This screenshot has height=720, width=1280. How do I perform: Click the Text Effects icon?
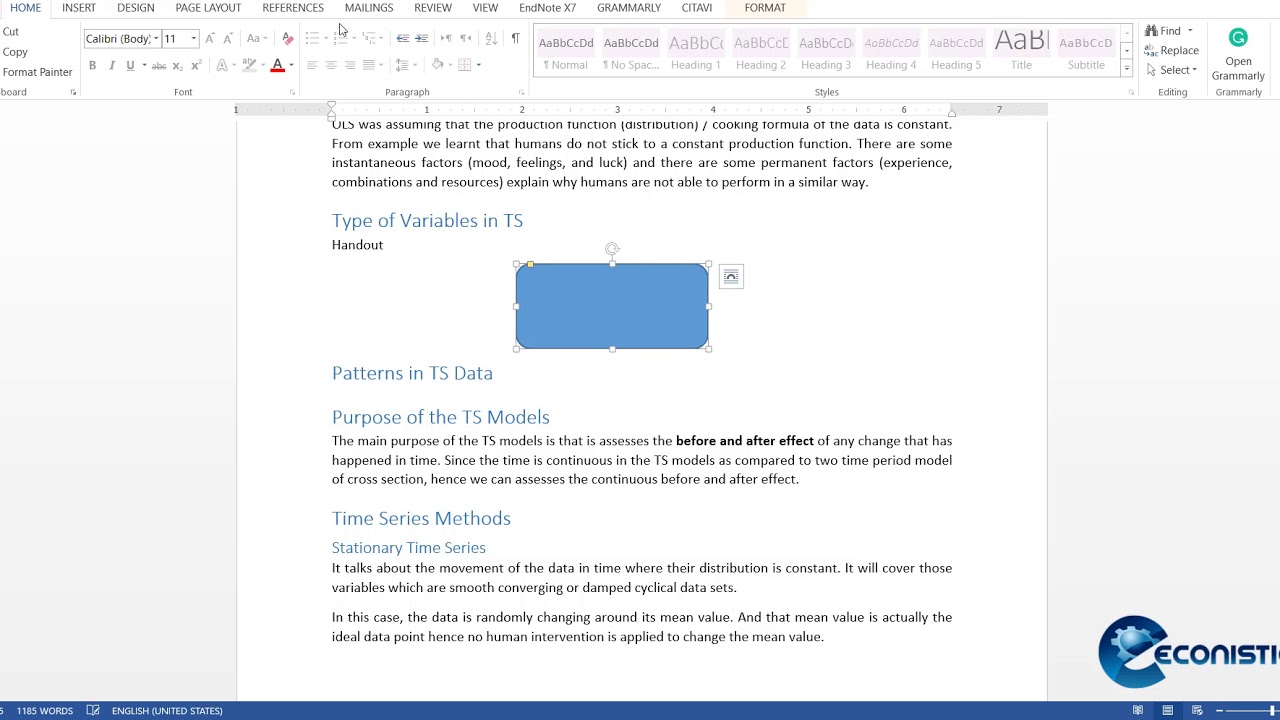(x=222, y=65)
